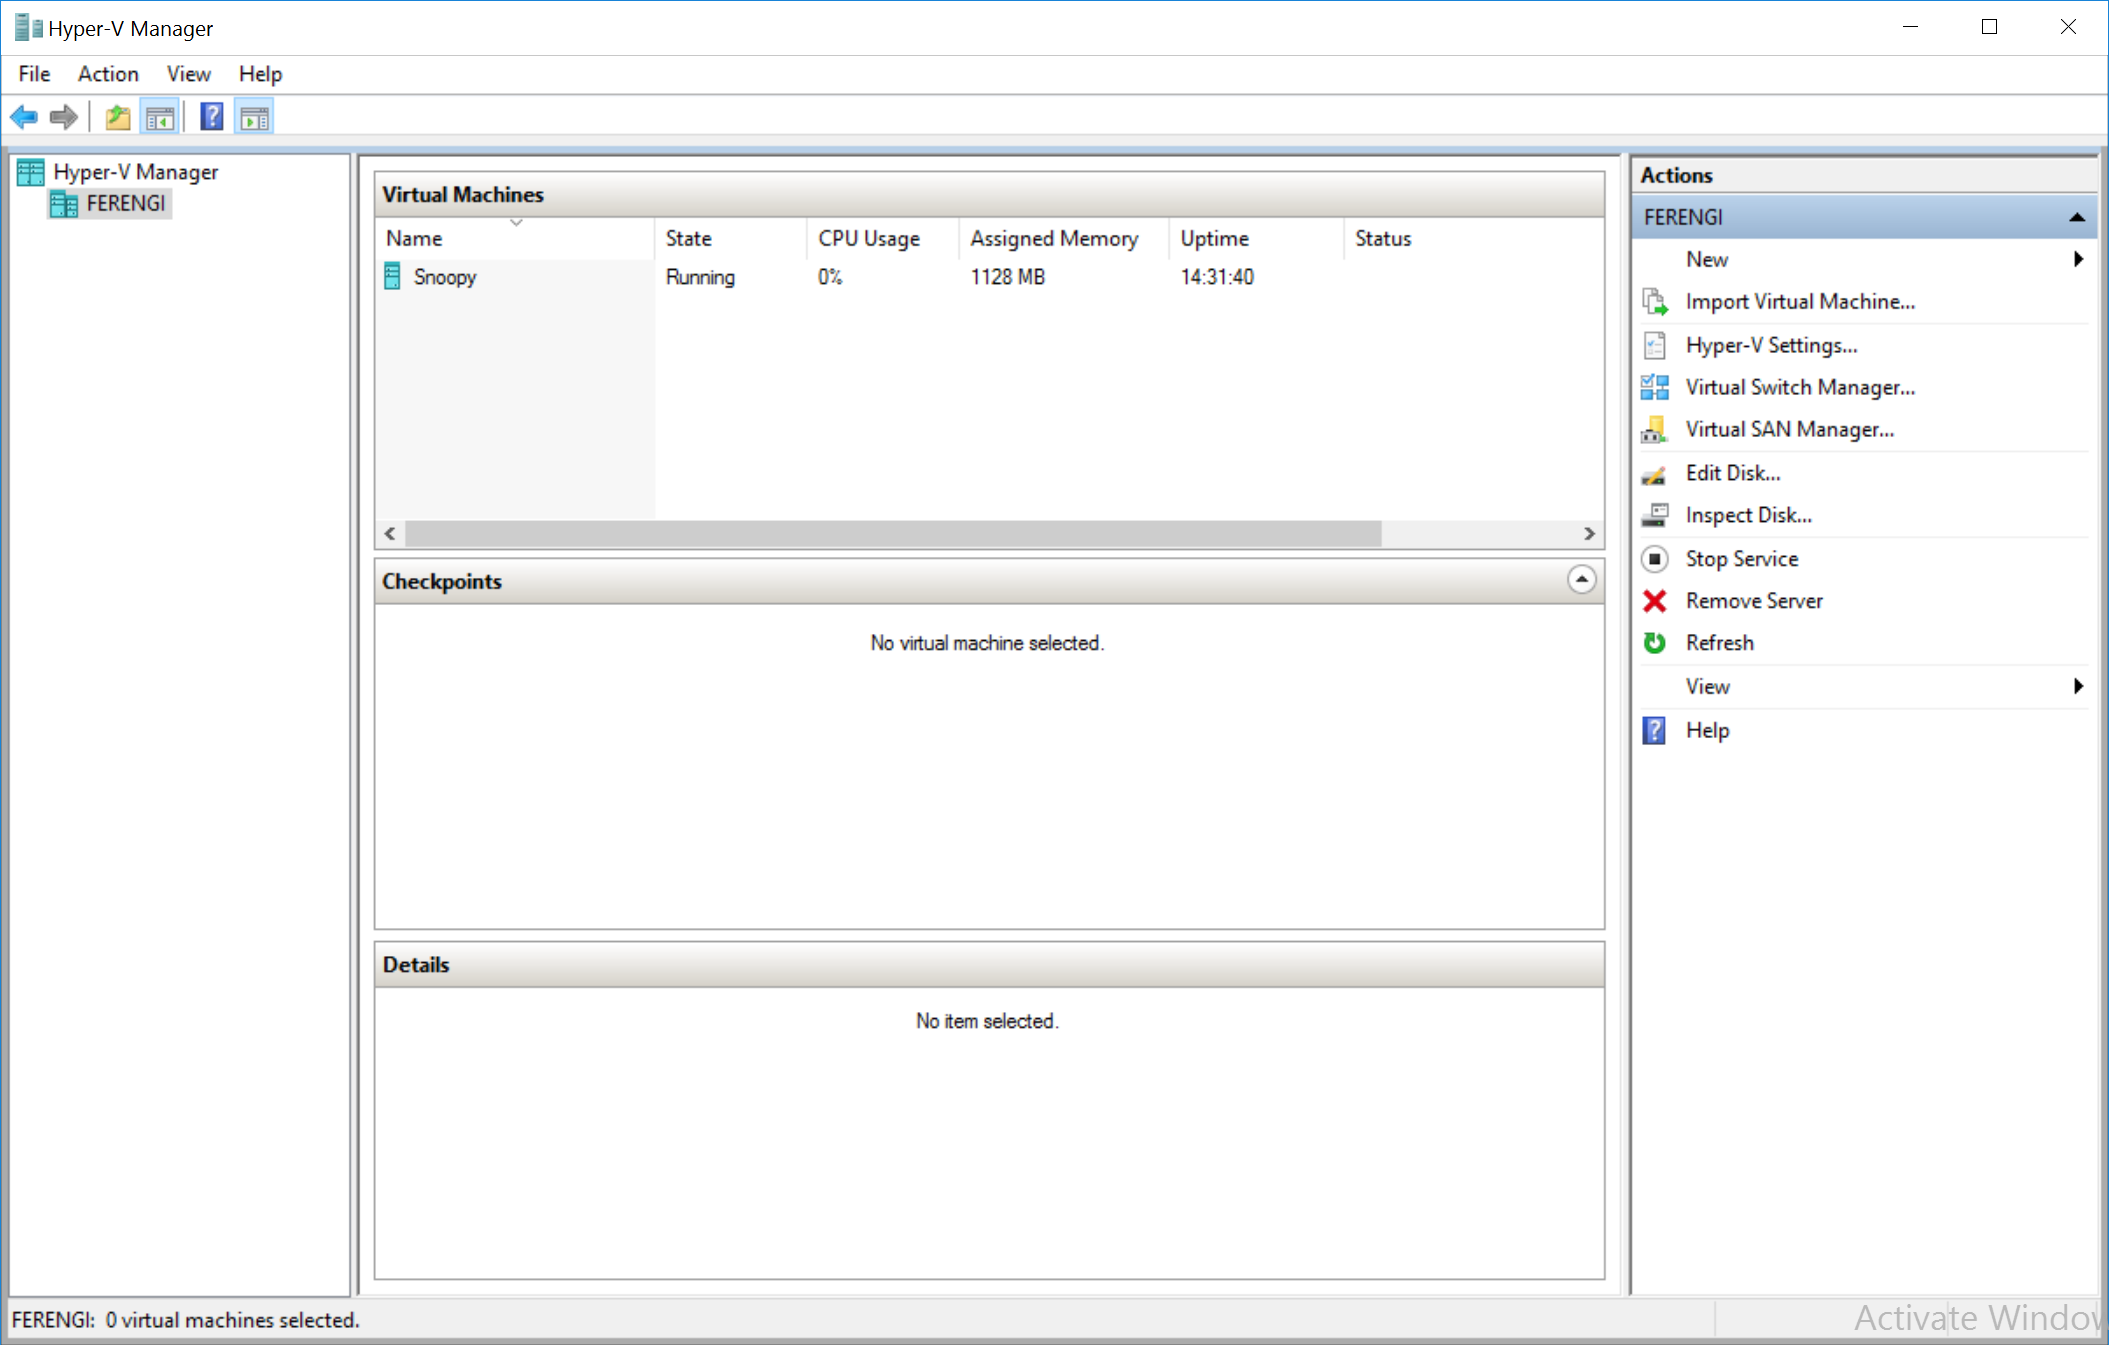Click the FERENGI server icon in tree
This screenshot has height=1345, width=2109.
tap(64, 204)
